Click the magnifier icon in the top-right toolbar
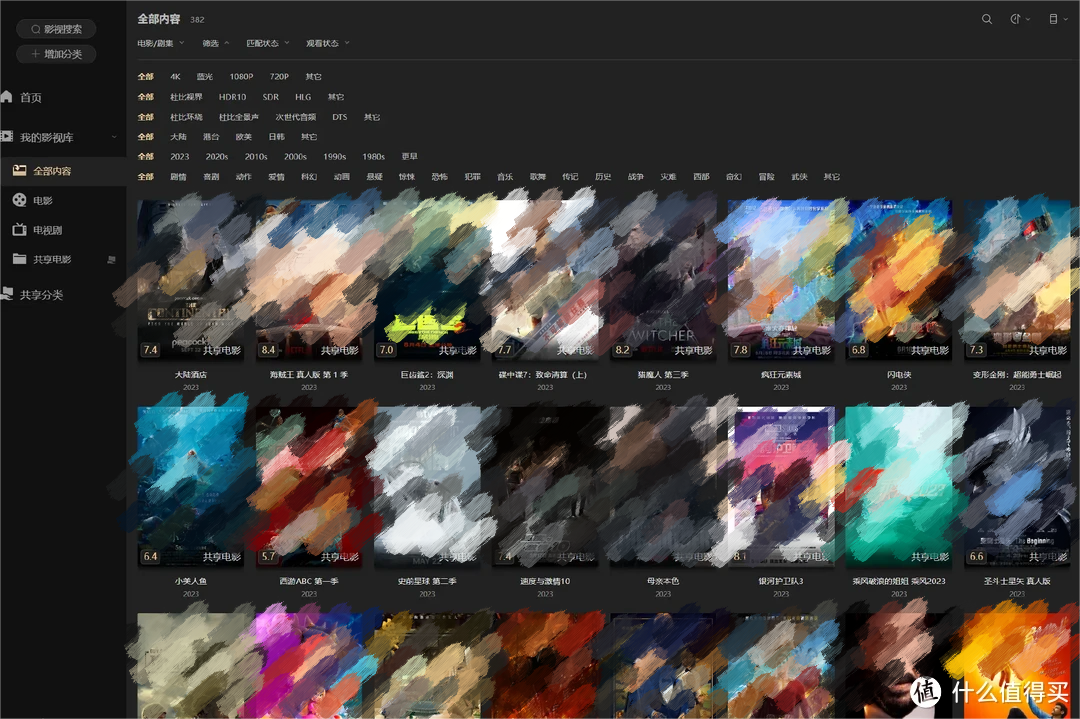The image size is (1080, 719). pyautogui.click(x=986, y=19)
